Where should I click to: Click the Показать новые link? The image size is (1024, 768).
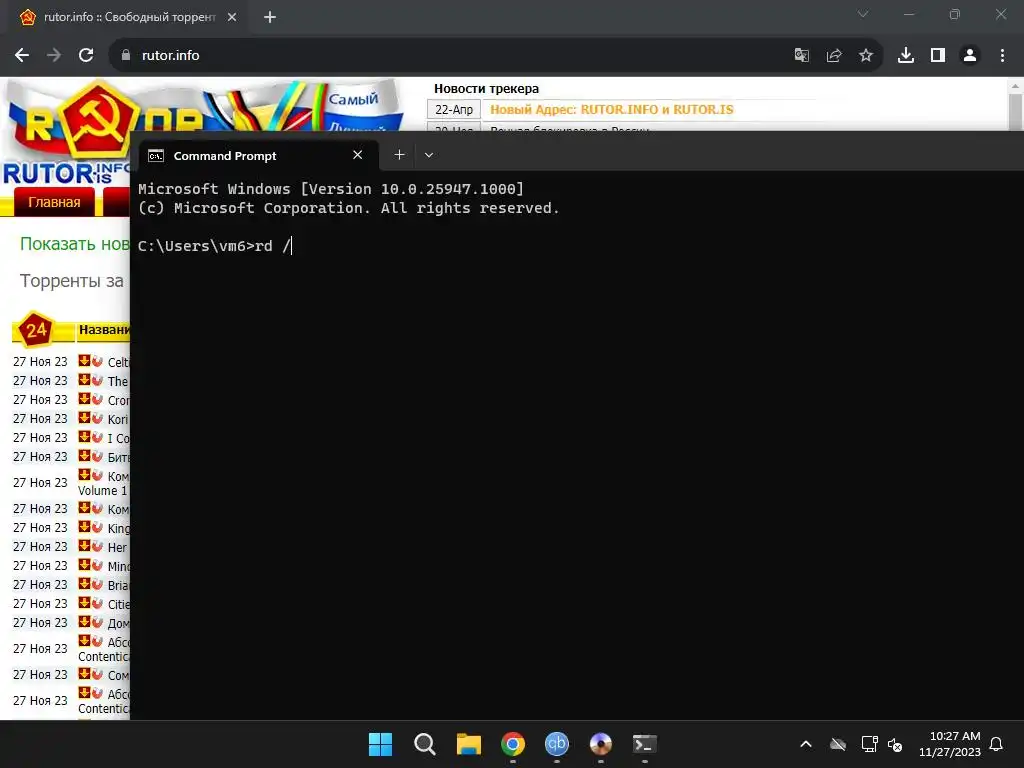click(74, 244)
